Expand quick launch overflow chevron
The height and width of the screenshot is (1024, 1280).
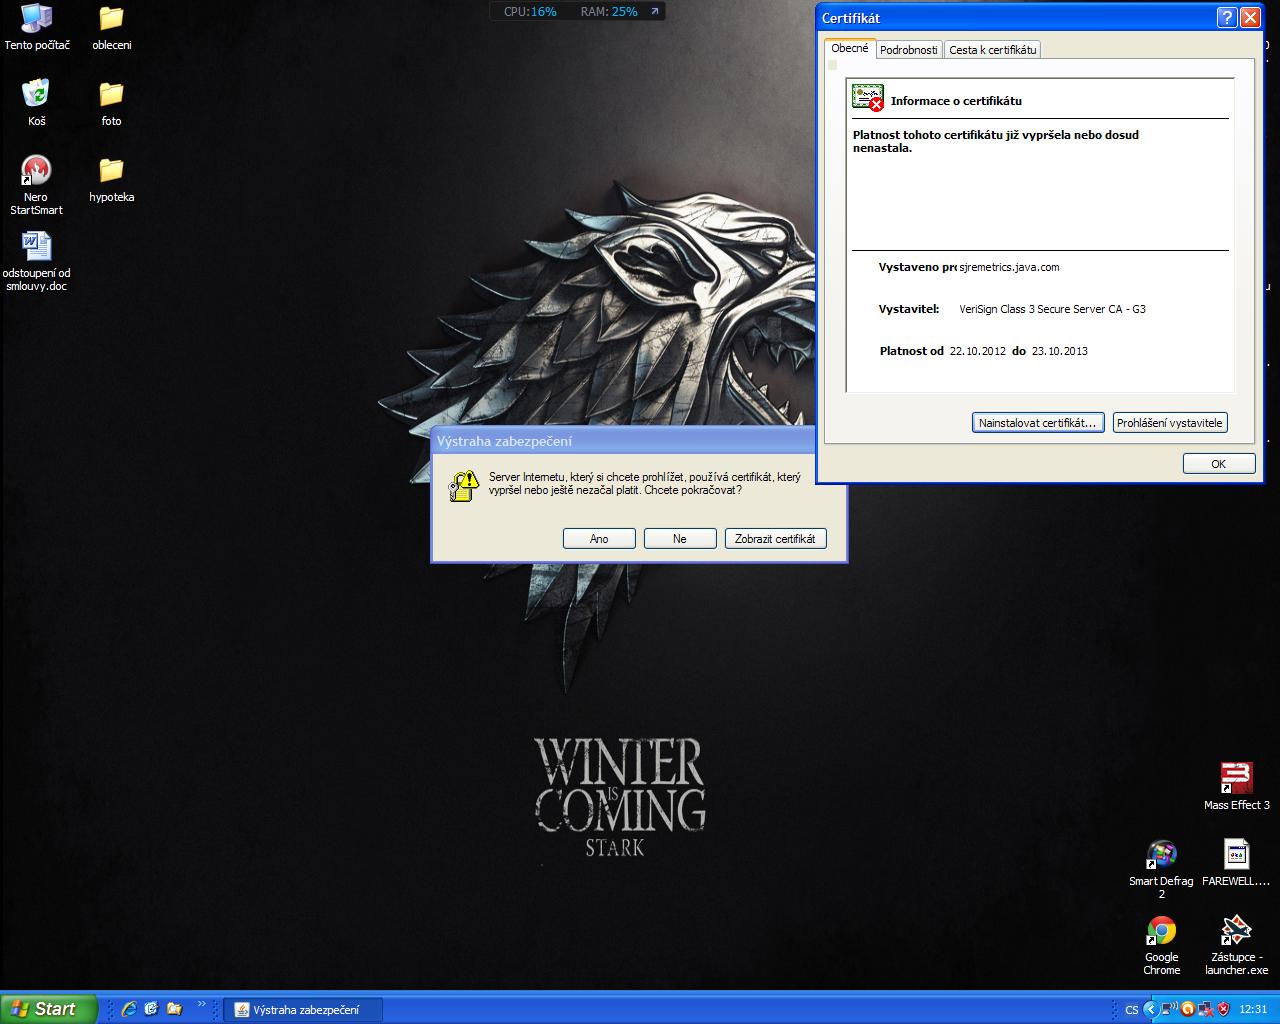tap(202, 1004)
